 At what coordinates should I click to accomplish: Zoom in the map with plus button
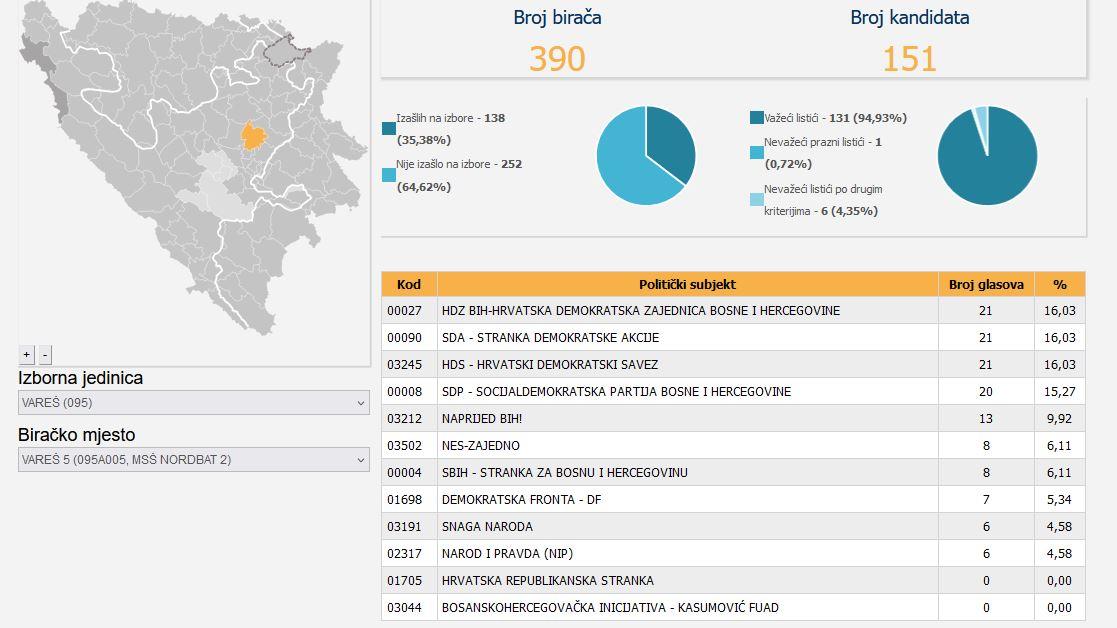pos(26,355)
